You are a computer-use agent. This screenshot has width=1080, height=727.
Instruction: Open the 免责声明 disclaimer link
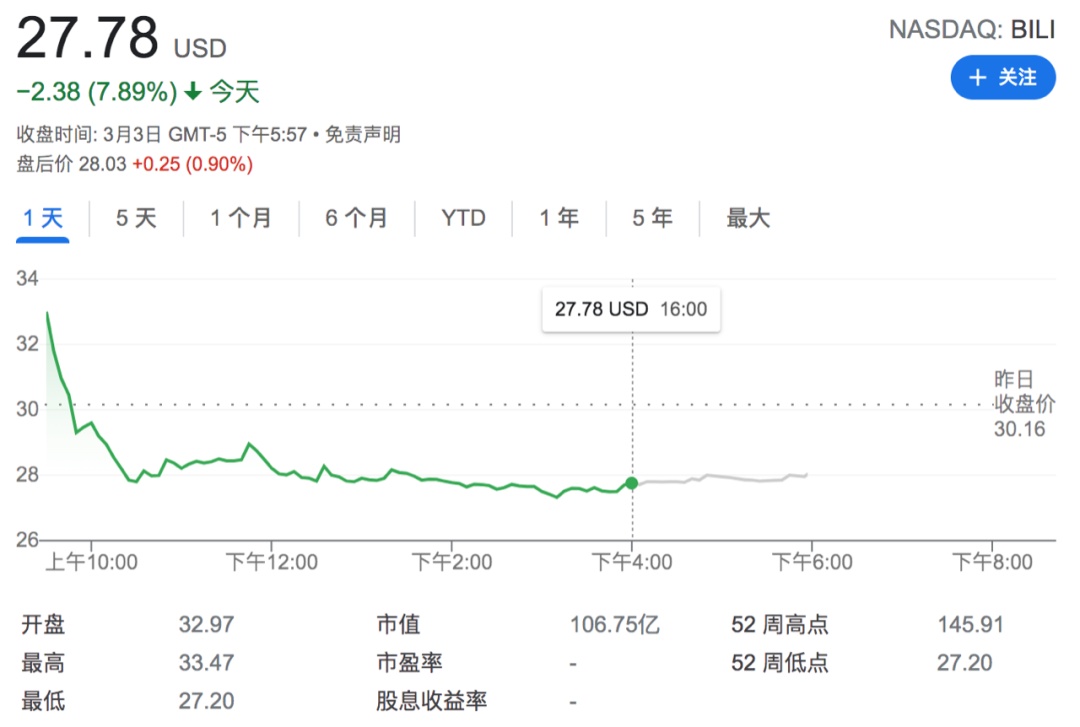tap(363, 134)
